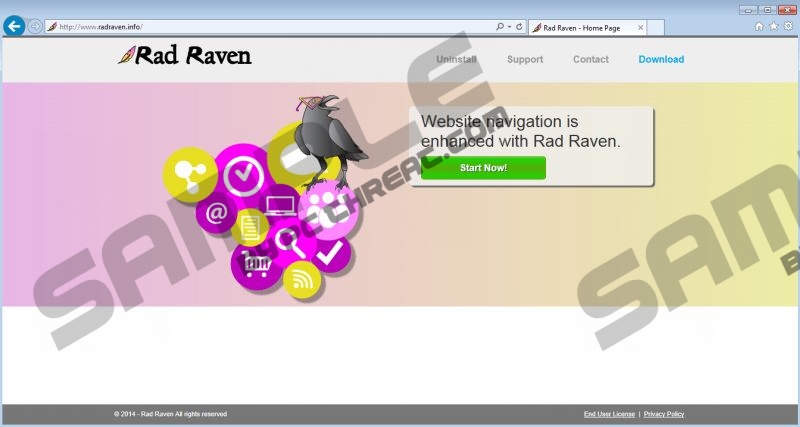Click the Download navigation link
The image size is (800, 427).
tap(661, 59)
